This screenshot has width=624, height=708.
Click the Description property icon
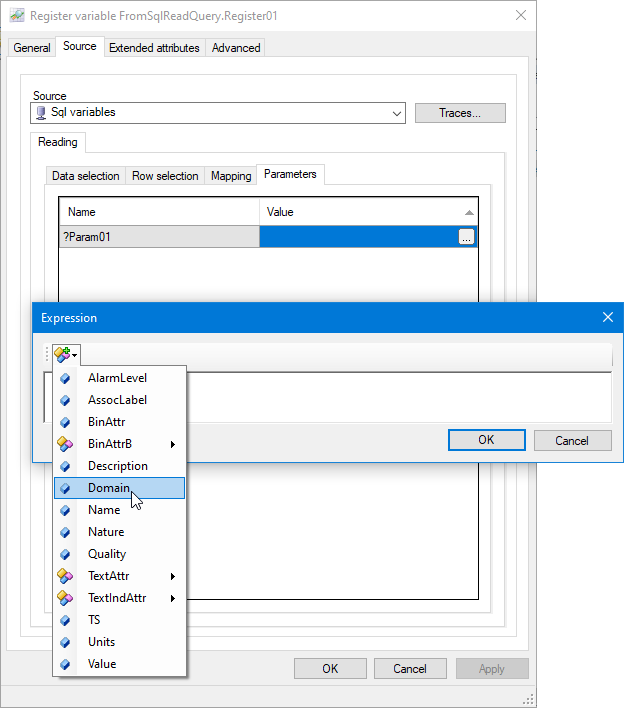66,466
